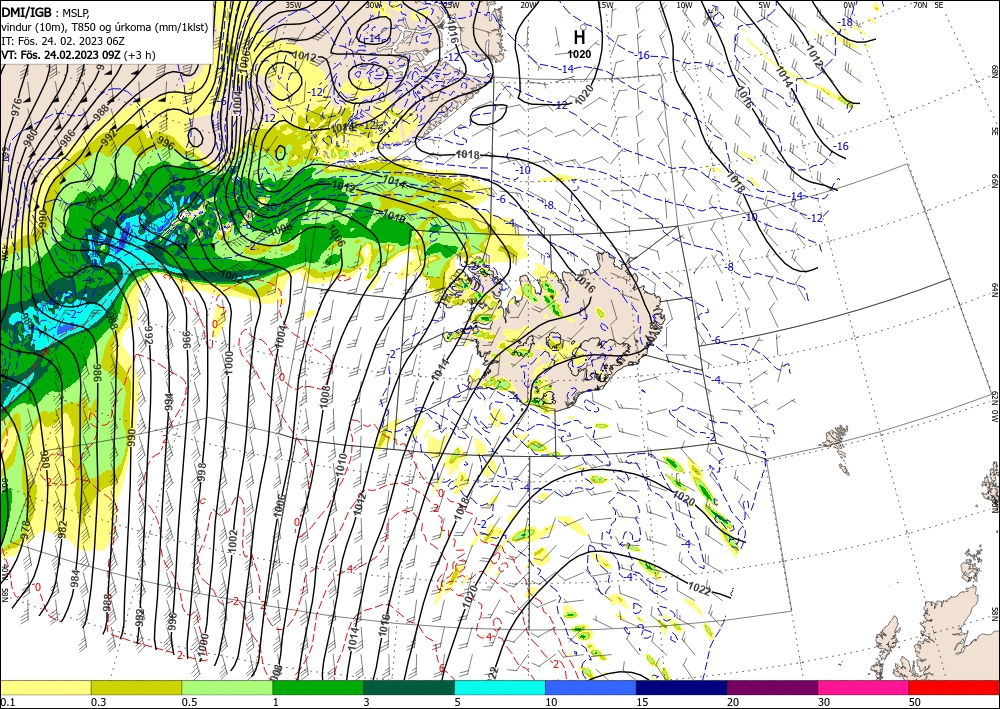1000x709 pixels.
Task: Click the 30W longitude label
Action: 374,5
